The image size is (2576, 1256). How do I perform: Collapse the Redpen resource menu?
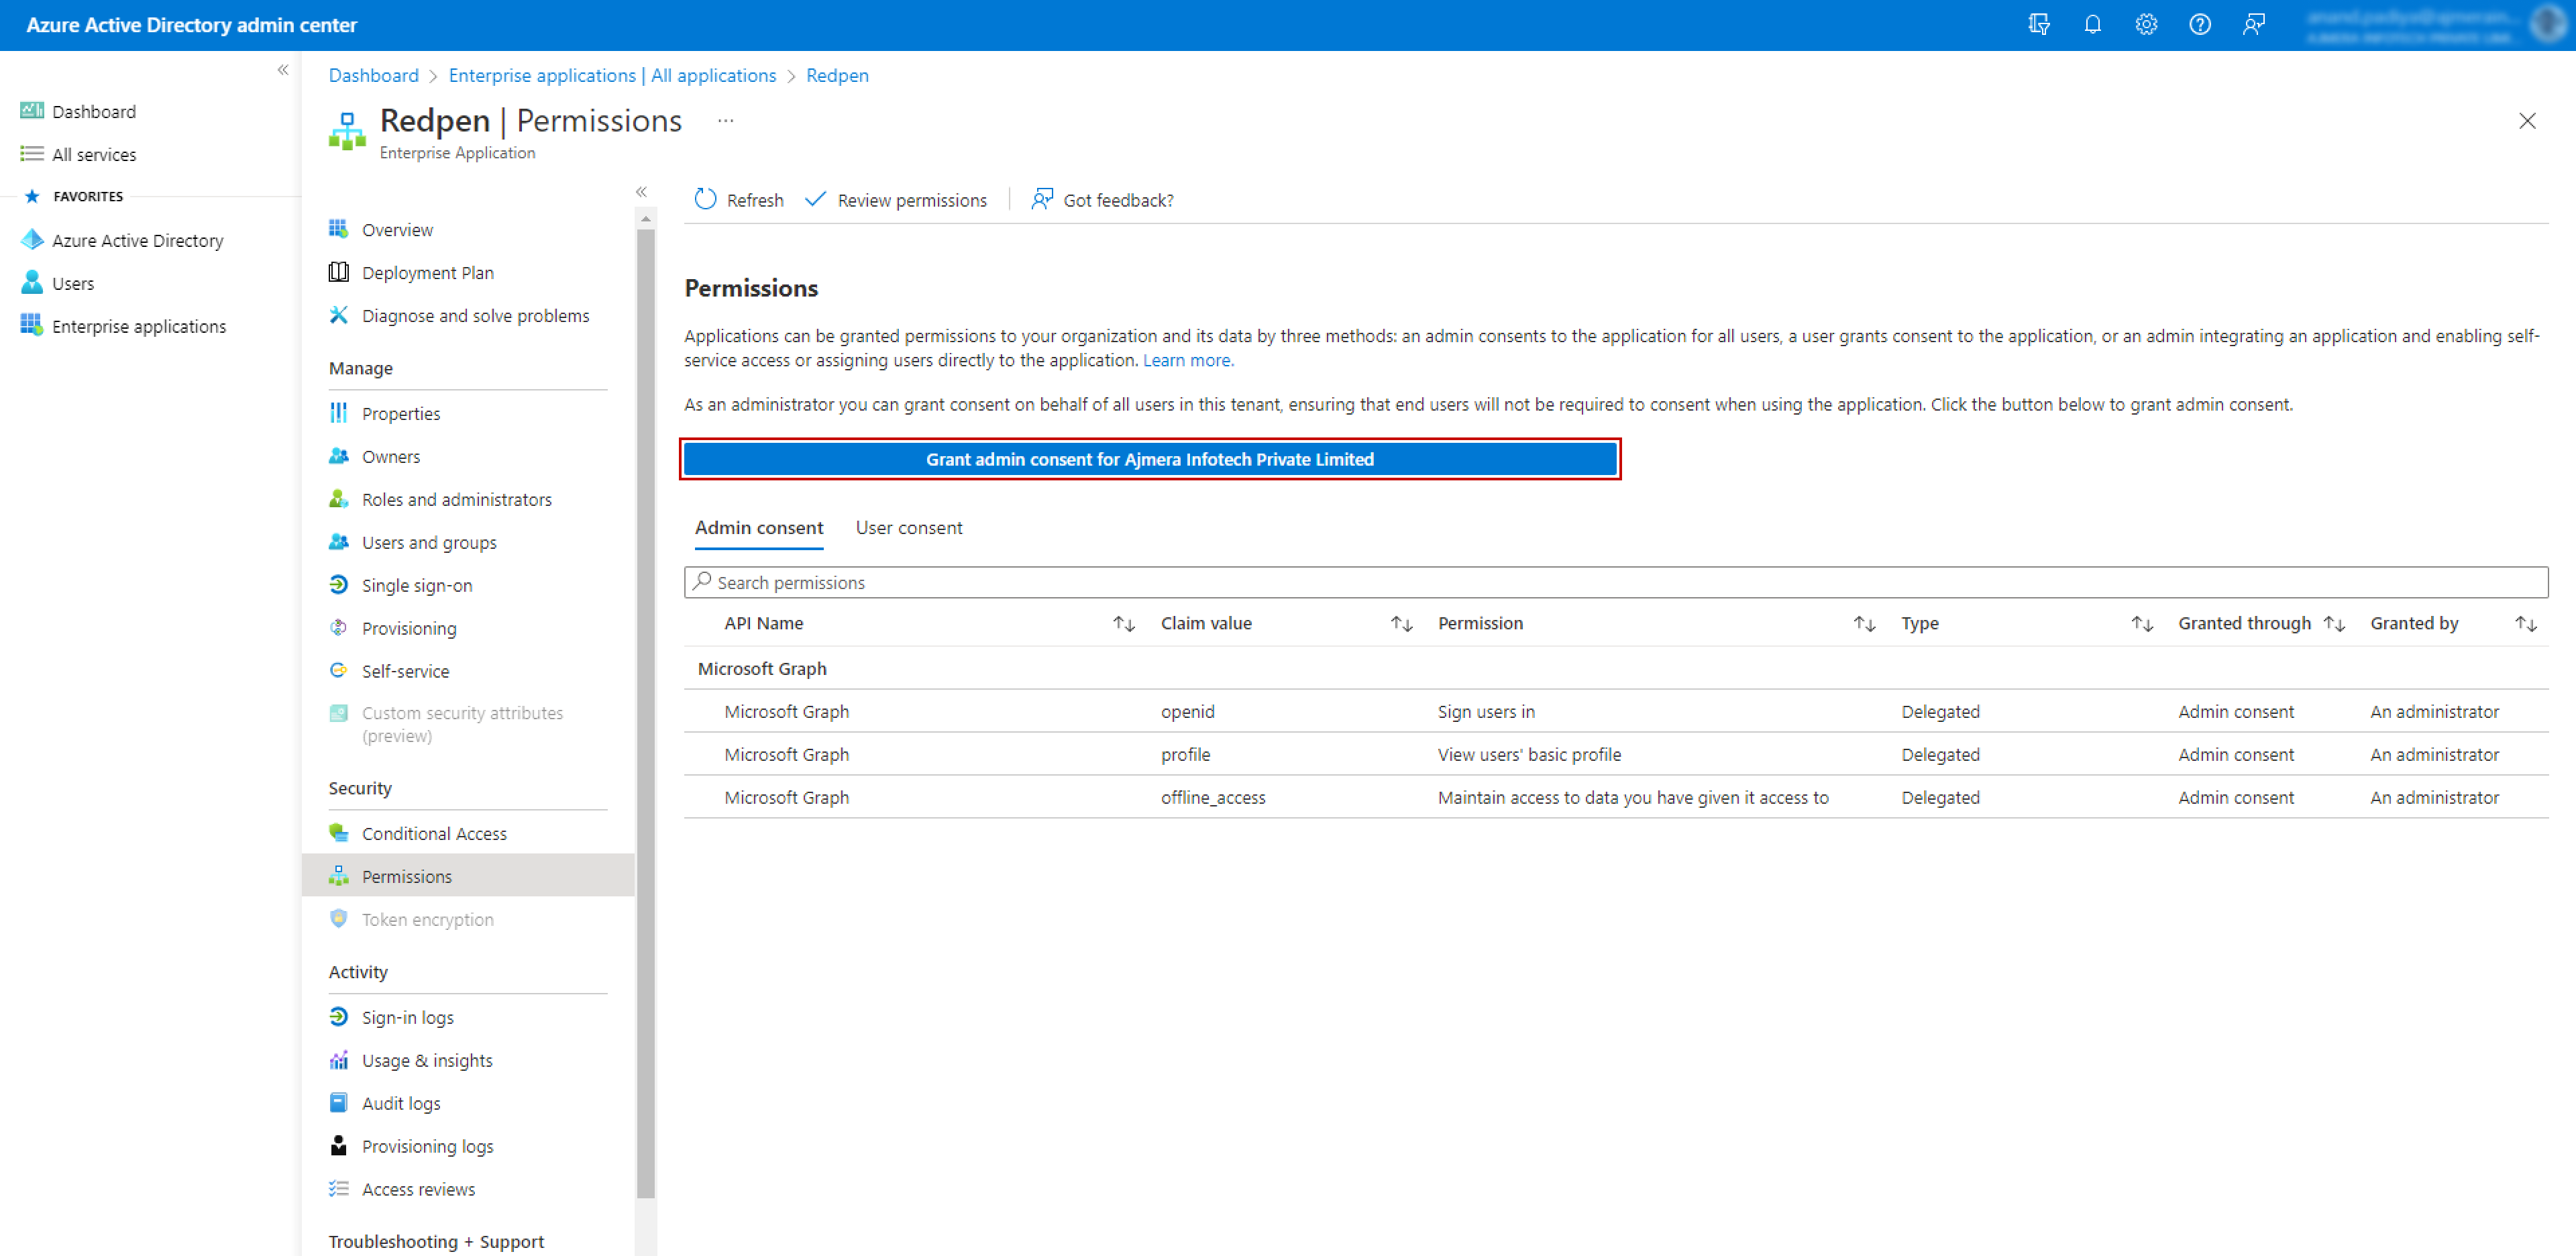click(x=641, y=192)
